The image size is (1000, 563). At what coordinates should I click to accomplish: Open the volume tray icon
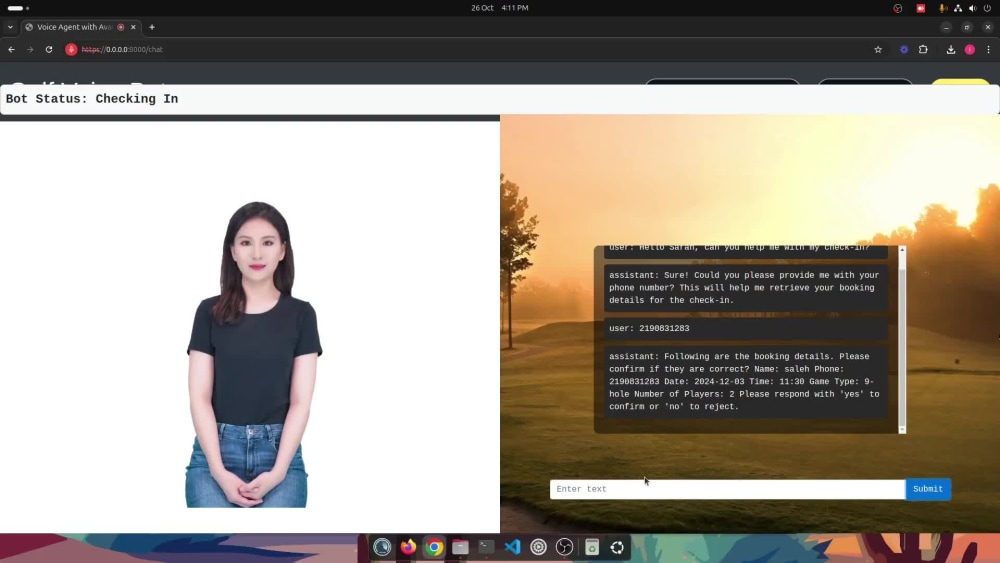972,8
